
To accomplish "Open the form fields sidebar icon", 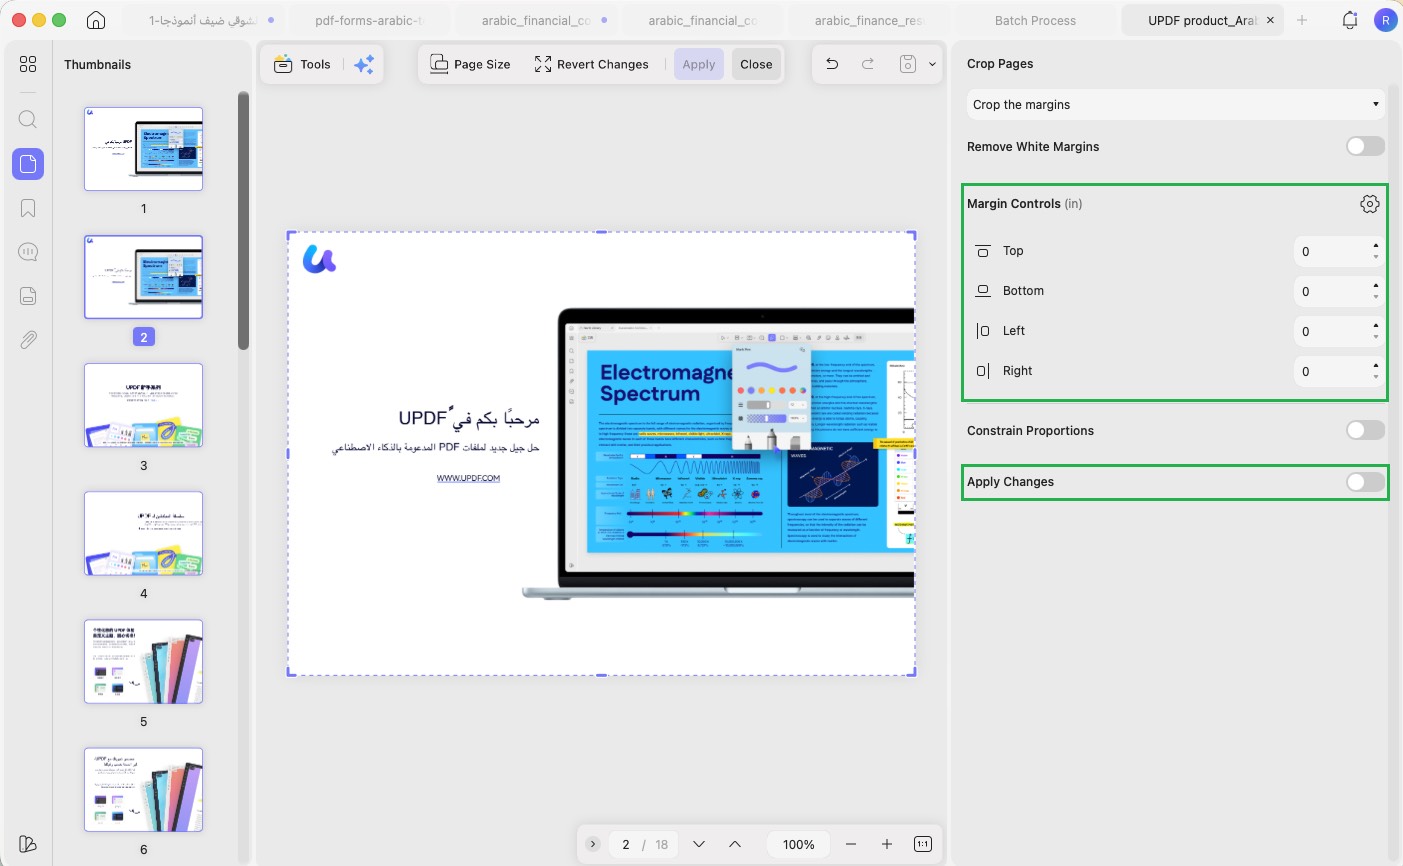I will pyautogui.click(x=28, y=296).
